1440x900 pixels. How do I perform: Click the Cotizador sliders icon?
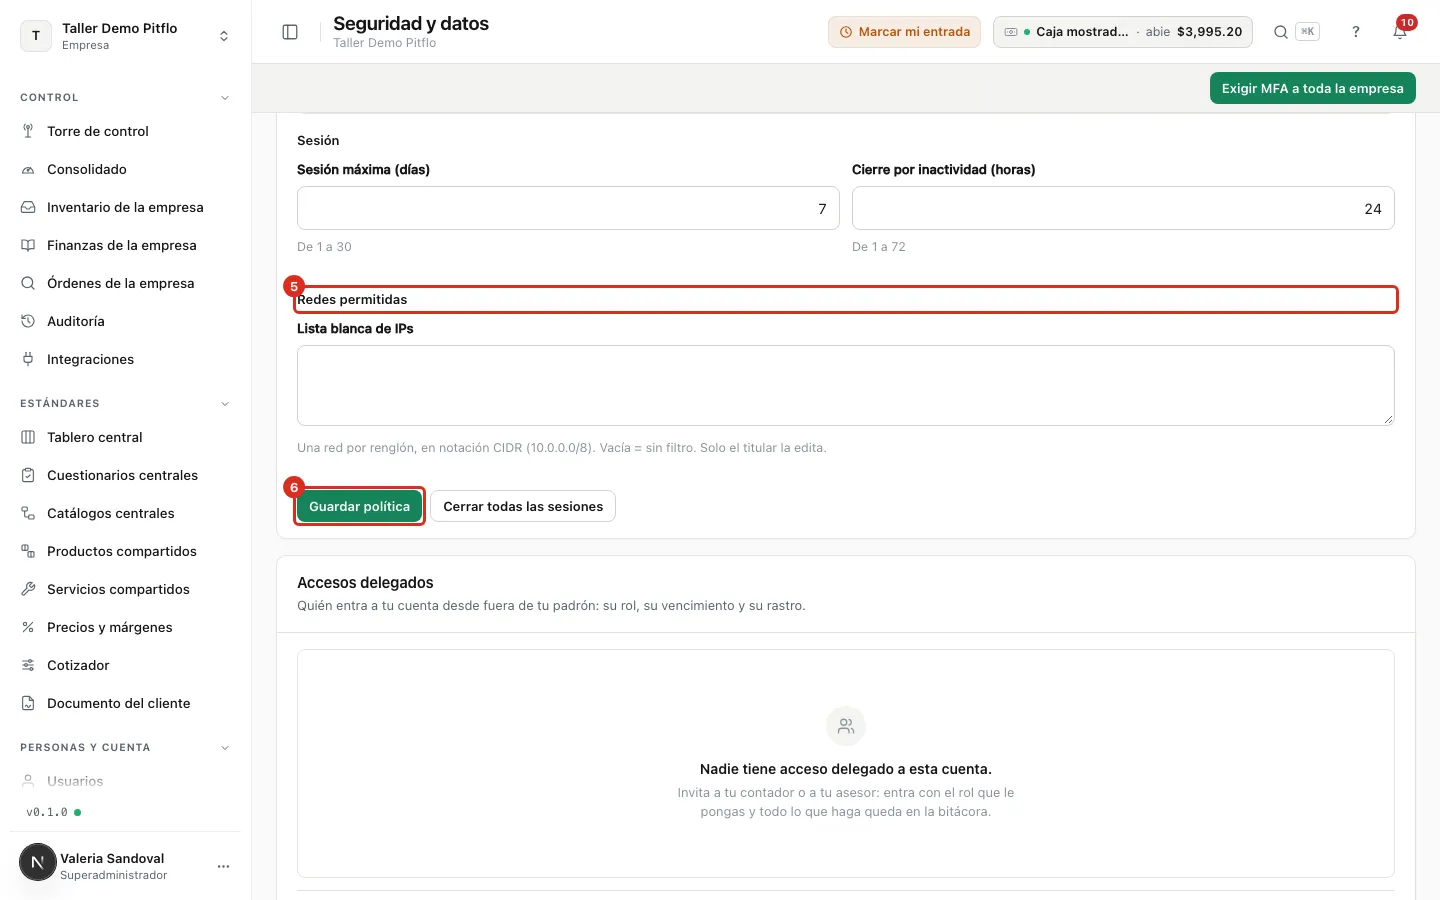click(28, 665)
